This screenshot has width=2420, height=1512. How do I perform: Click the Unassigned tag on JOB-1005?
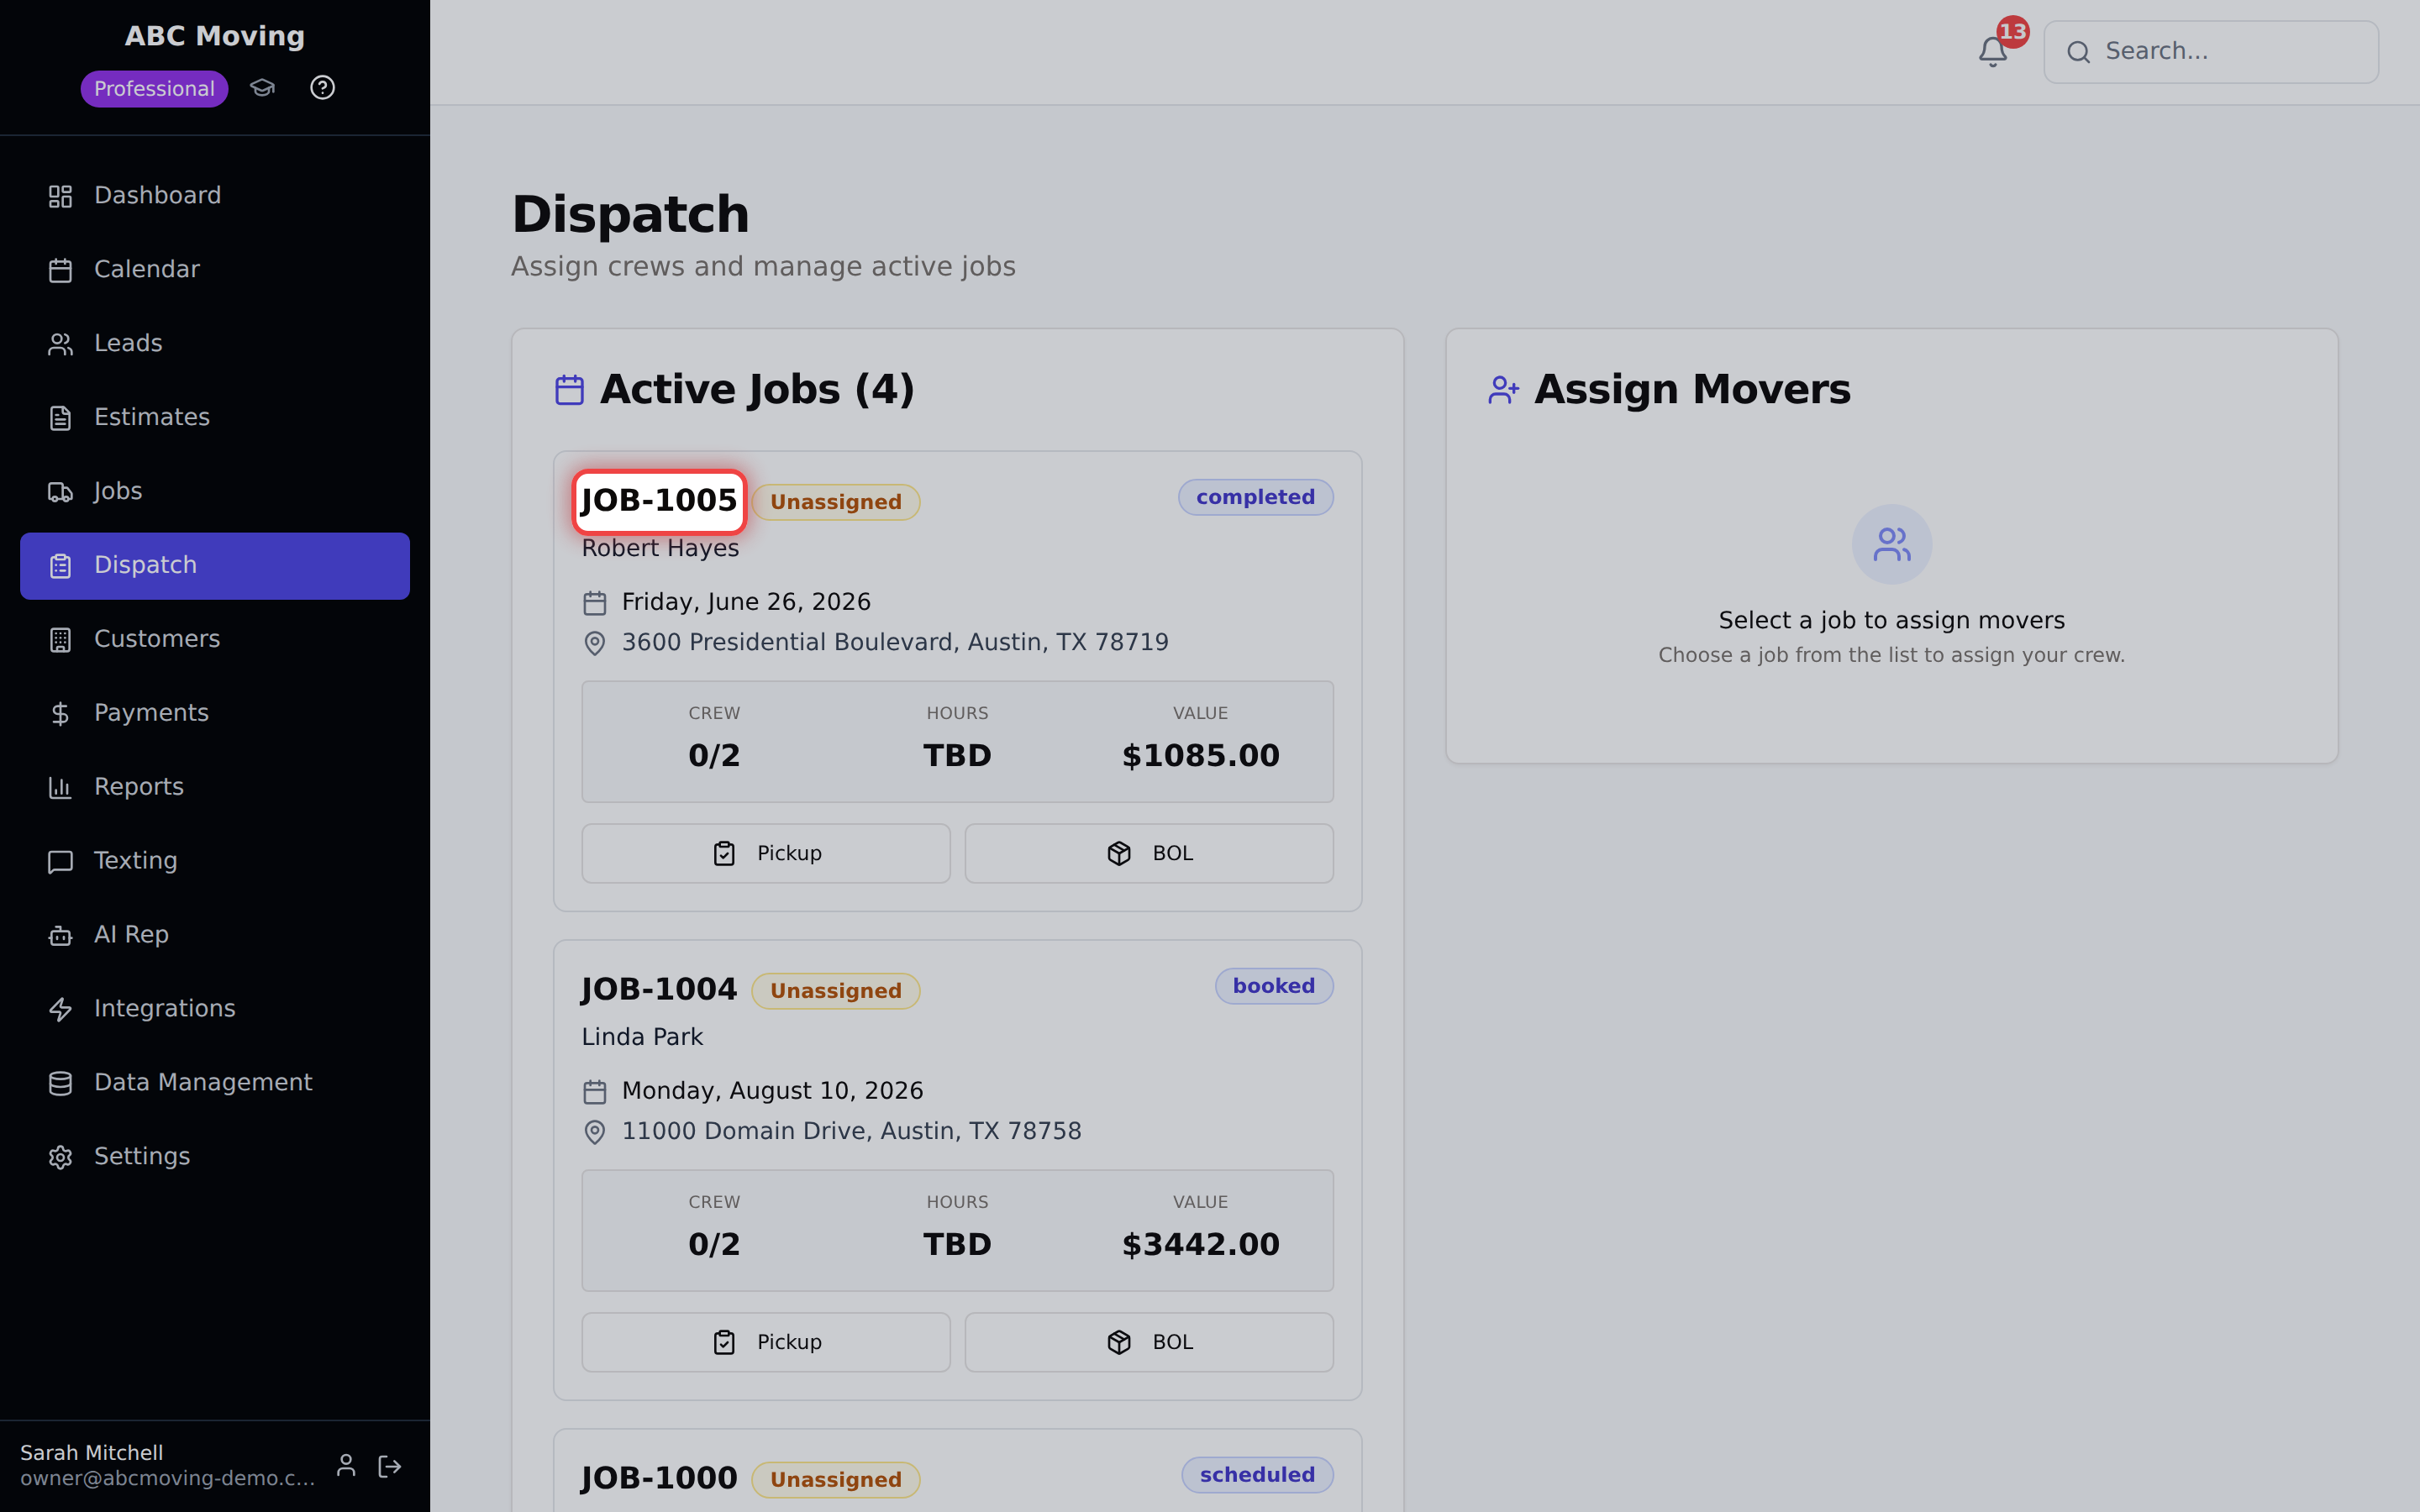[x=836, y=502]
